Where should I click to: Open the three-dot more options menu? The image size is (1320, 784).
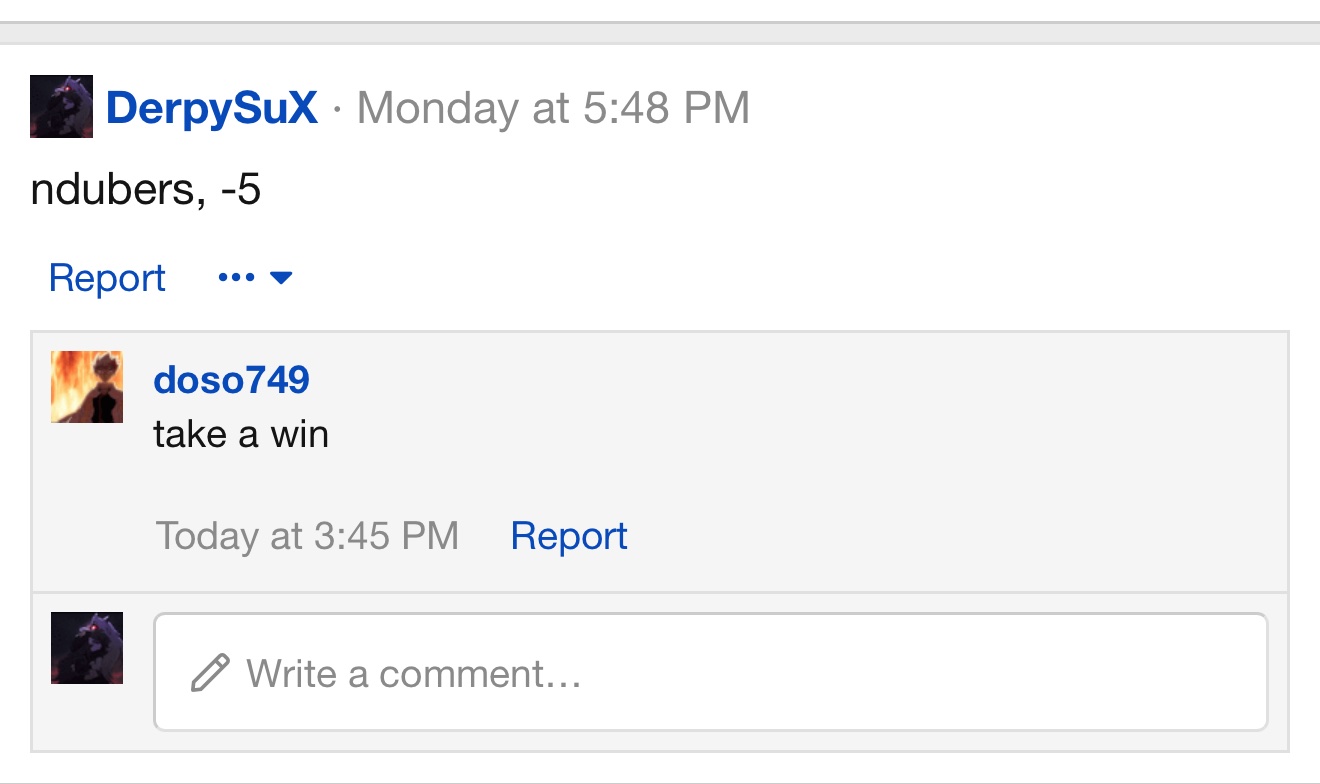(x=236, y=278)
